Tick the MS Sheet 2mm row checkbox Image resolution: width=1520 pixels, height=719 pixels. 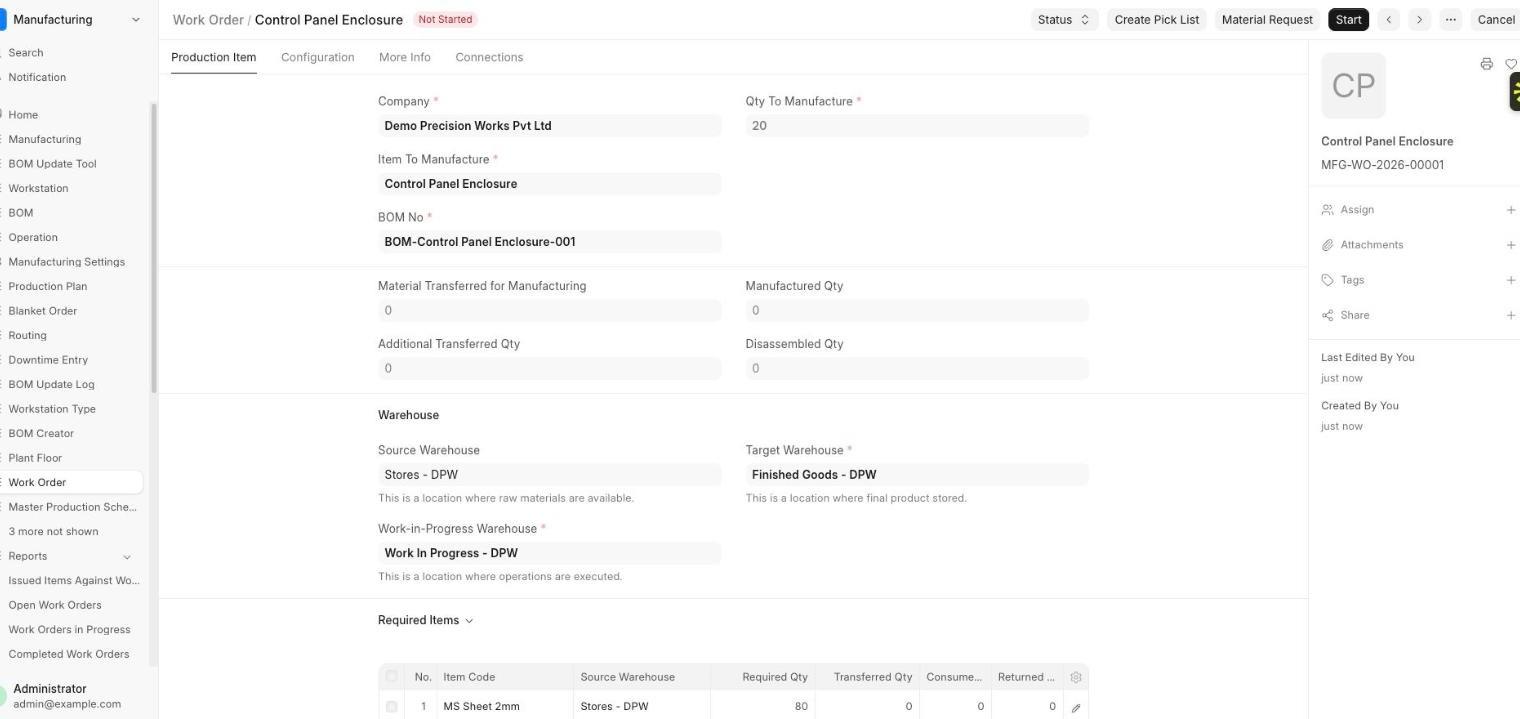coord(391,707)
